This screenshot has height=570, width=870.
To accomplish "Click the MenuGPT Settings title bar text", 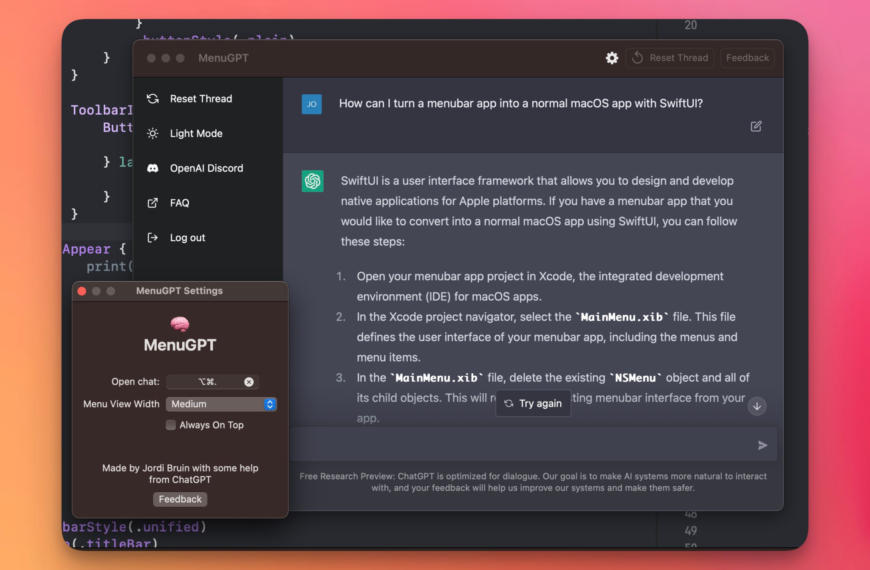I will (179, 291).
